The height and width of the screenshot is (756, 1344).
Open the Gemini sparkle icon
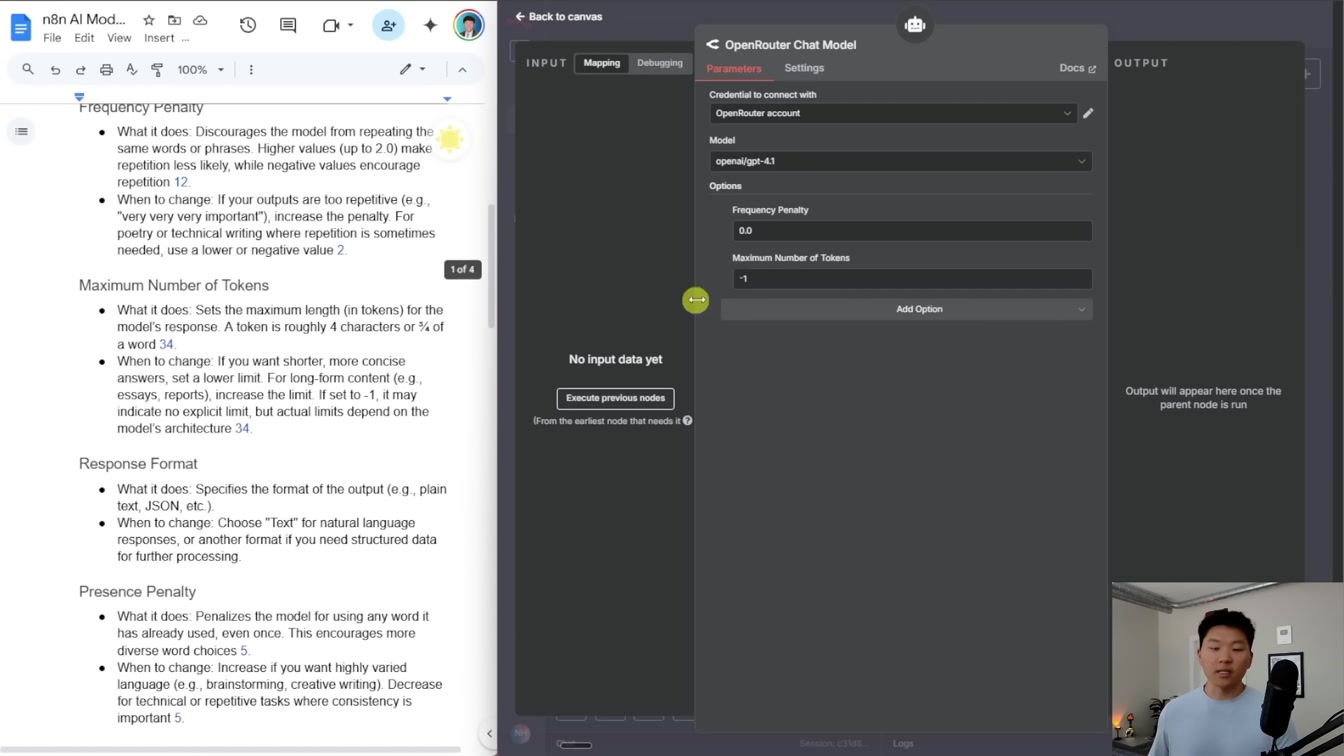(430, 25)
